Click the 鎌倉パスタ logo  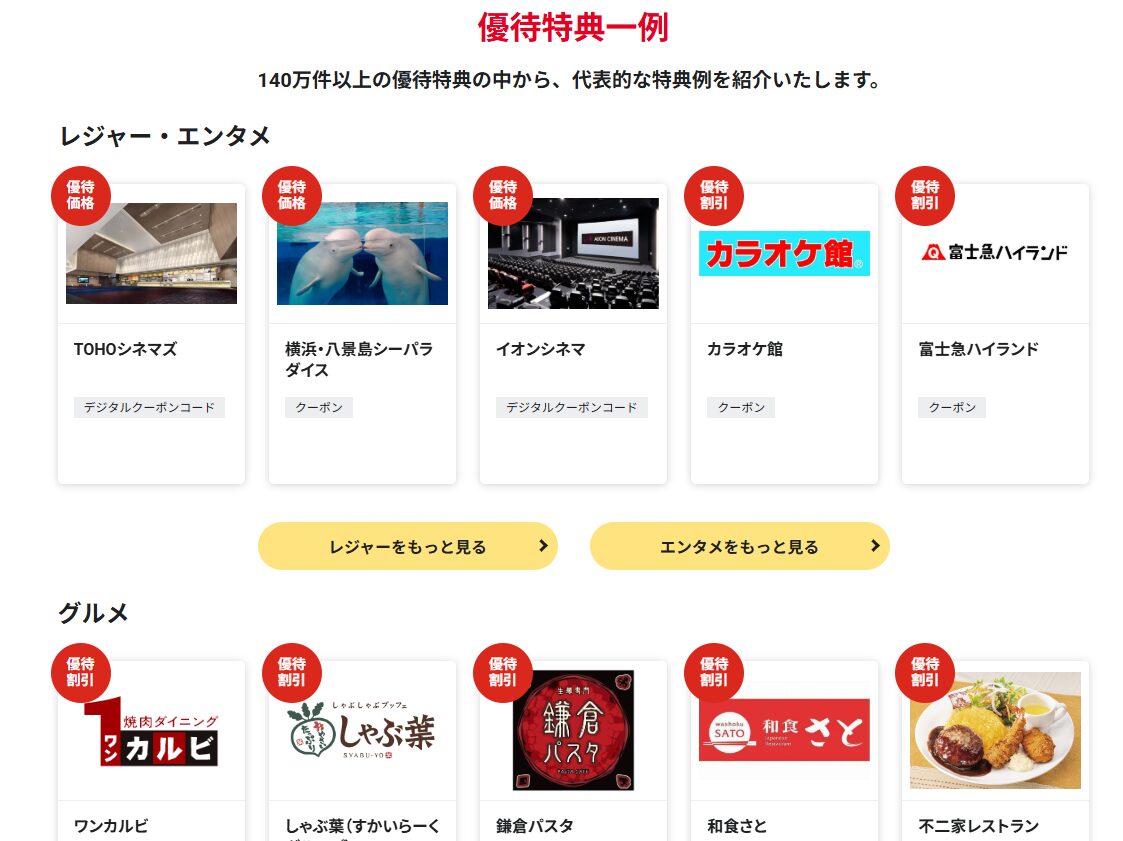pyautogui.click(x=573, y=730)
